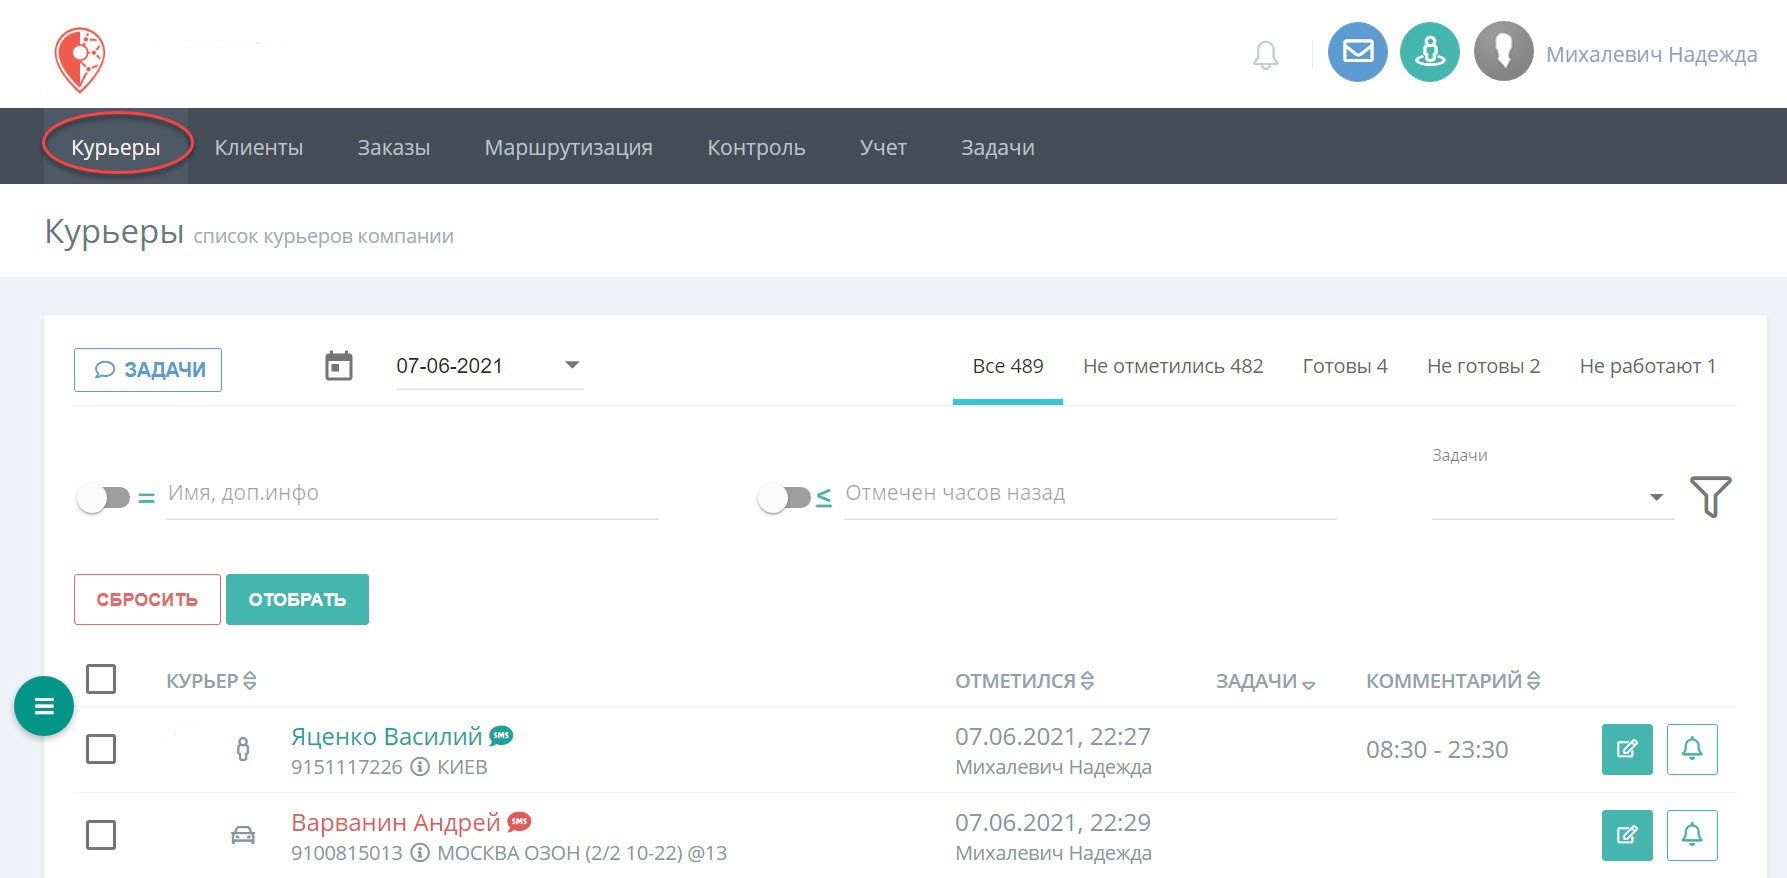Screen dimensions: 1787x878
Task: Tick the select-all couriers checkbox
Action: pos(101,679)
